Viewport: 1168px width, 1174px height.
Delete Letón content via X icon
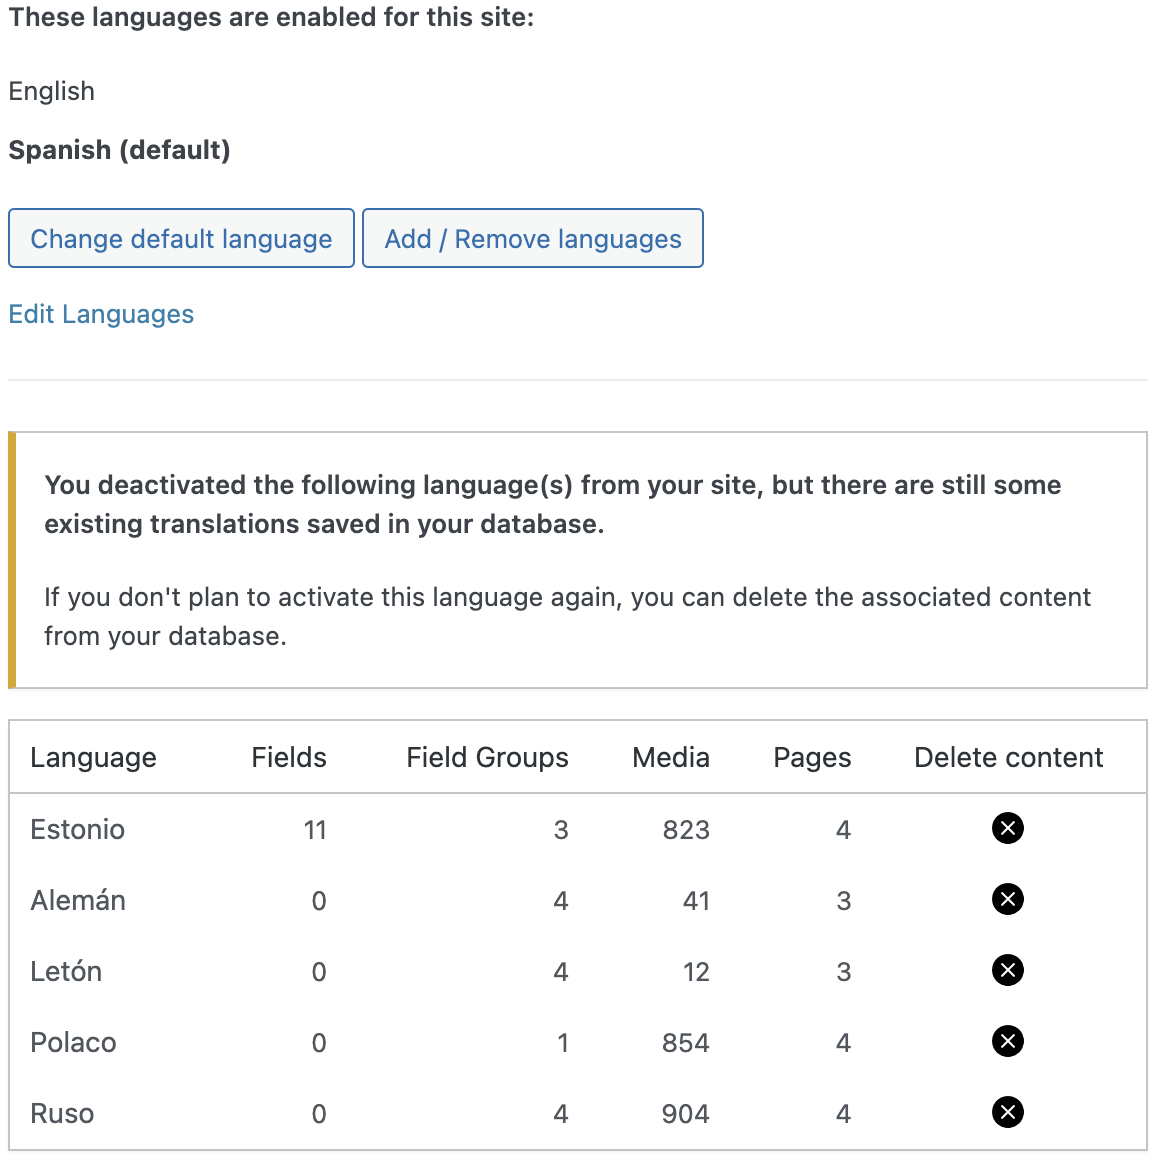coord(1008,970)
